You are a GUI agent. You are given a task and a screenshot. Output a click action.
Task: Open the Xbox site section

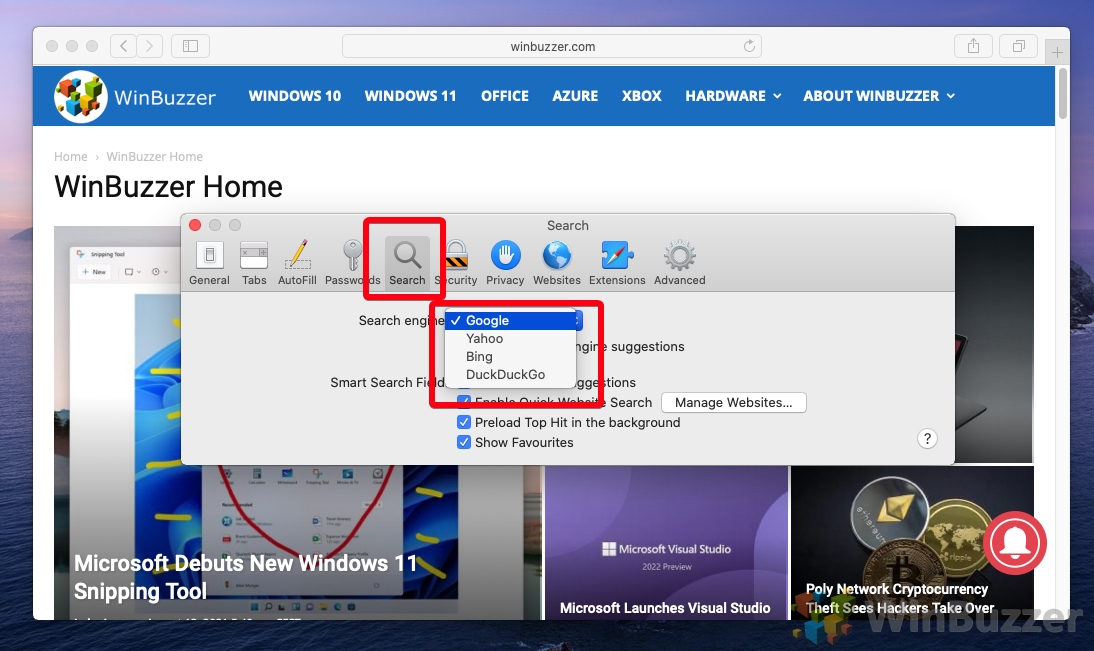pyautogui.click(x=641, y=96)
